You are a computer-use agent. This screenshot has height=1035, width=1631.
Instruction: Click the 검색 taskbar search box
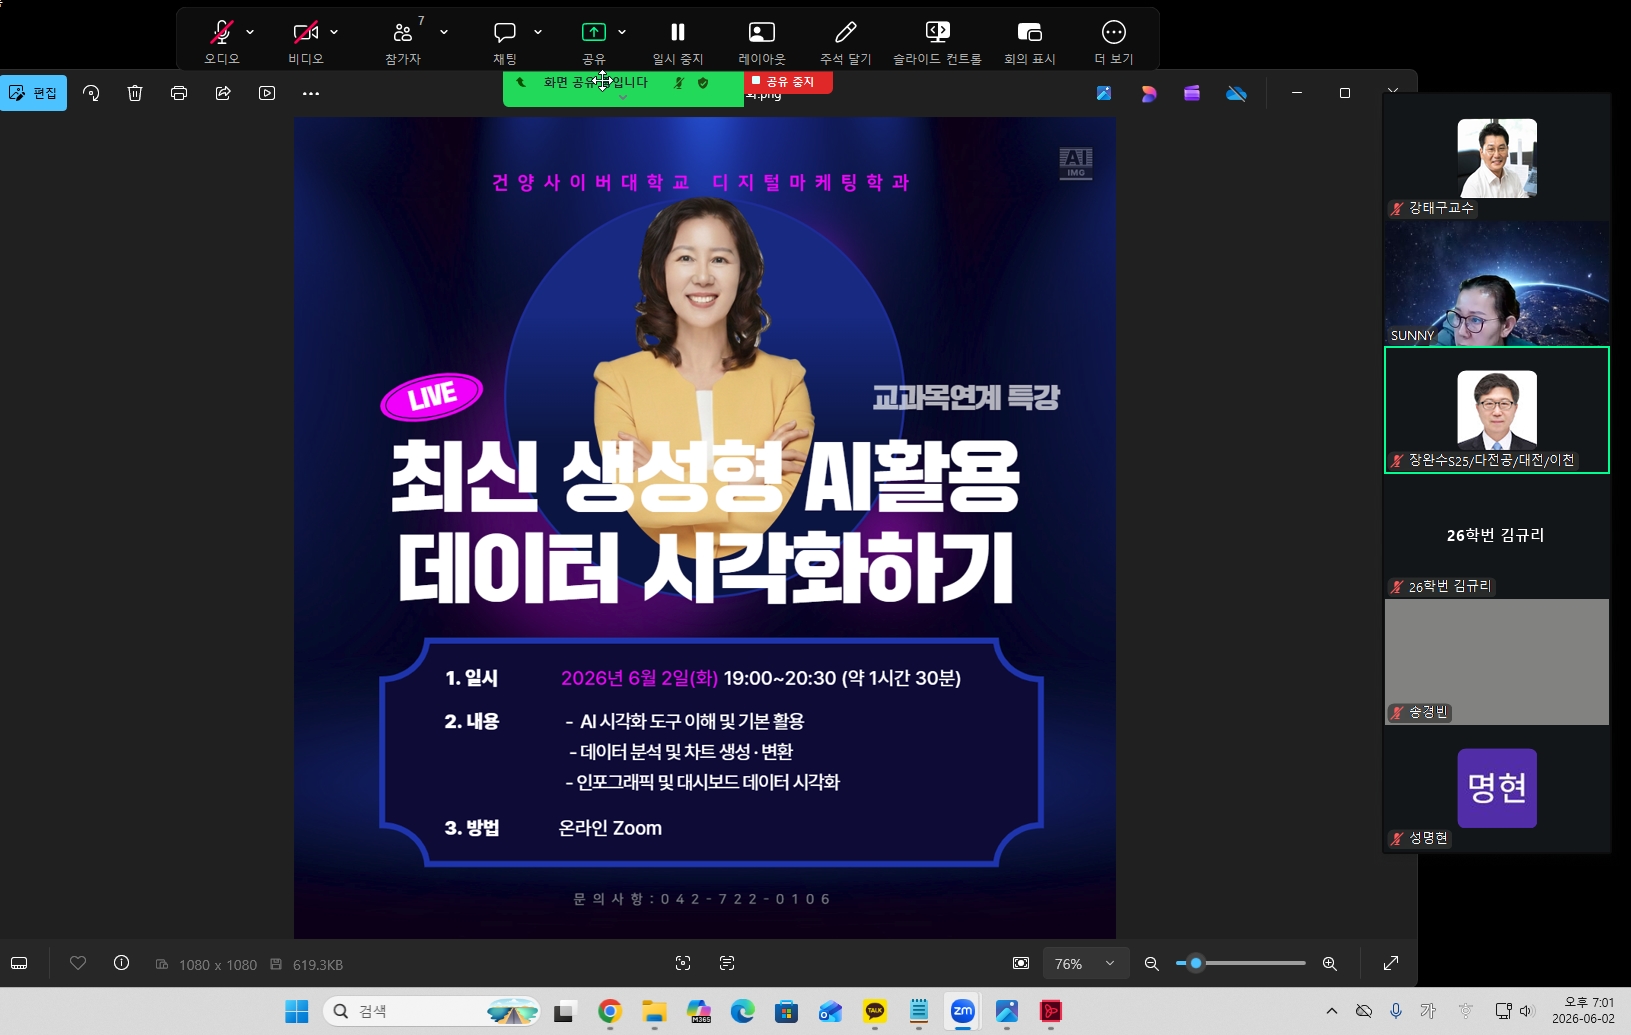click(431, 1012)
